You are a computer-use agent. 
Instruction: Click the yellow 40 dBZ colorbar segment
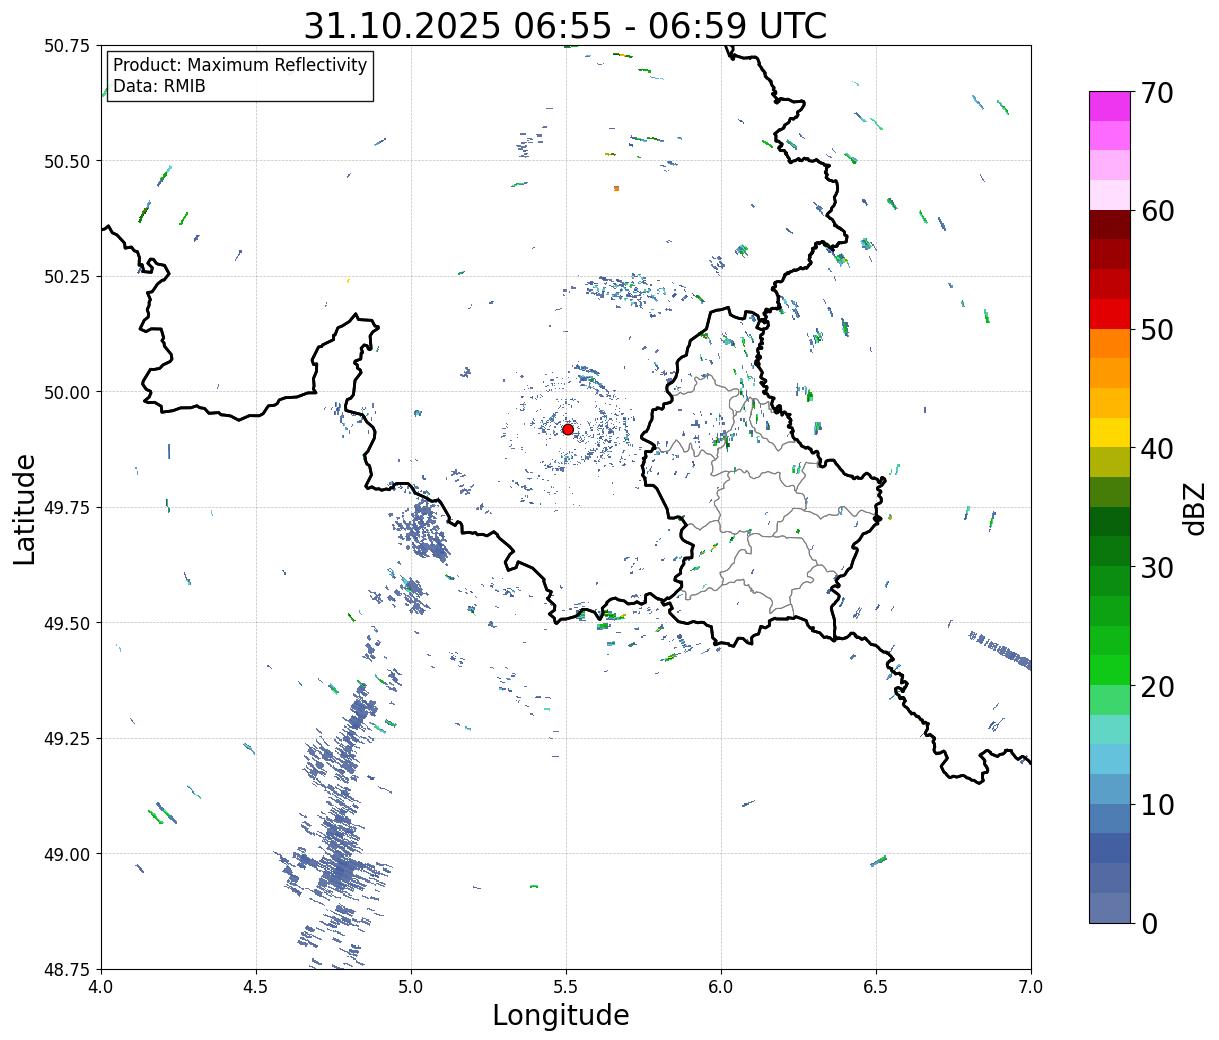click(1109, 432)
